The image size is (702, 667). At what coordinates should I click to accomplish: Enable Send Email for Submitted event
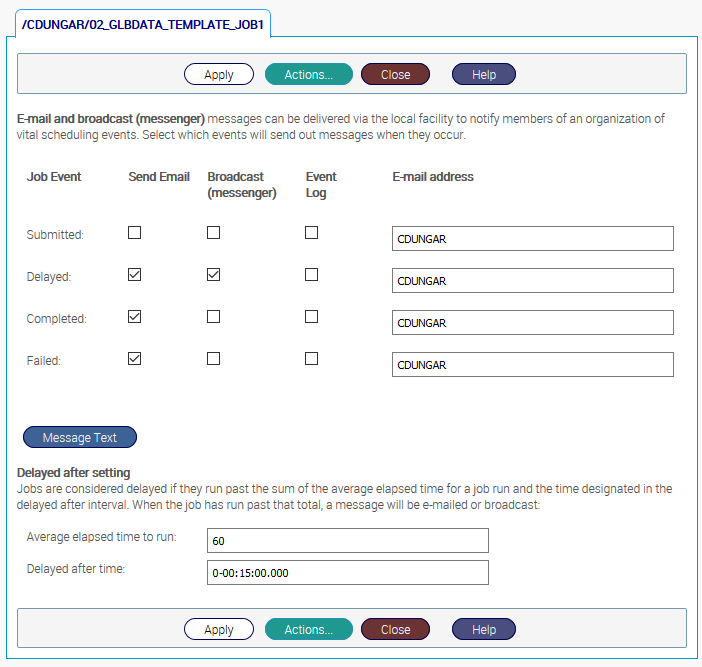click(135, 233)
